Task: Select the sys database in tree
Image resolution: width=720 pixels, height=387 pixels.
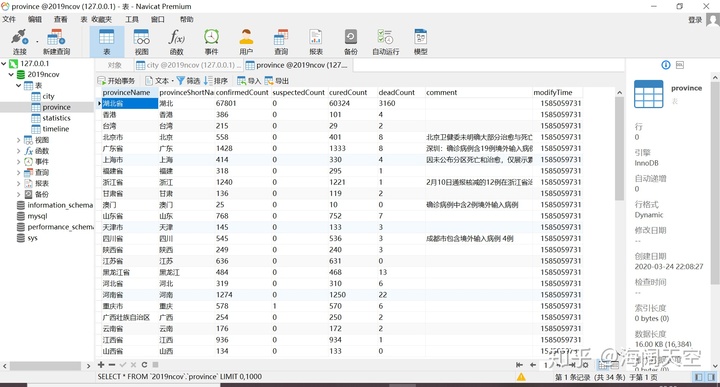Action: [x=32, y=238]
